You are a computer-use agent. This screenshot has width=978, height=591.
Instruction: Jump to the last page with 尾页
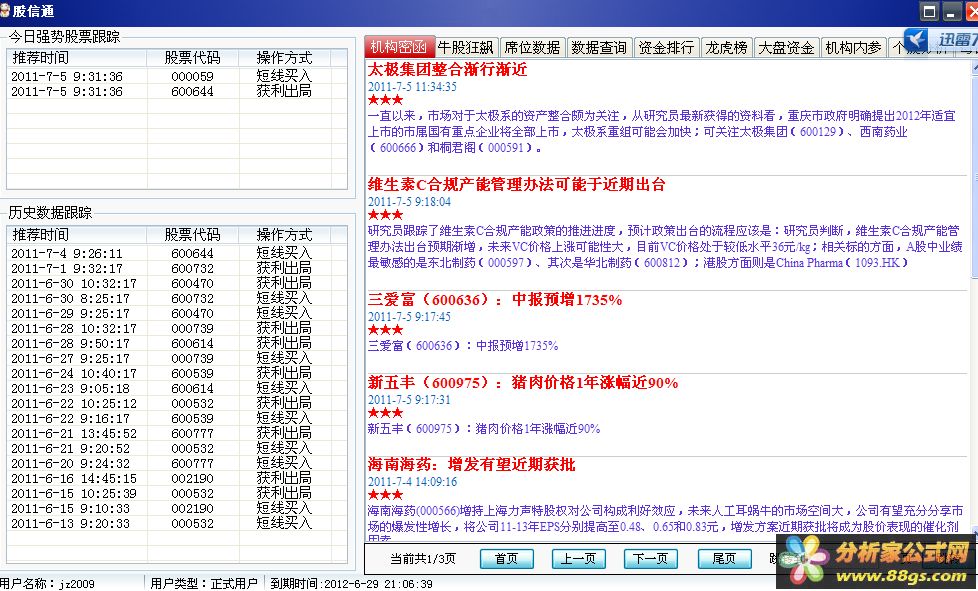click(724, 559)
